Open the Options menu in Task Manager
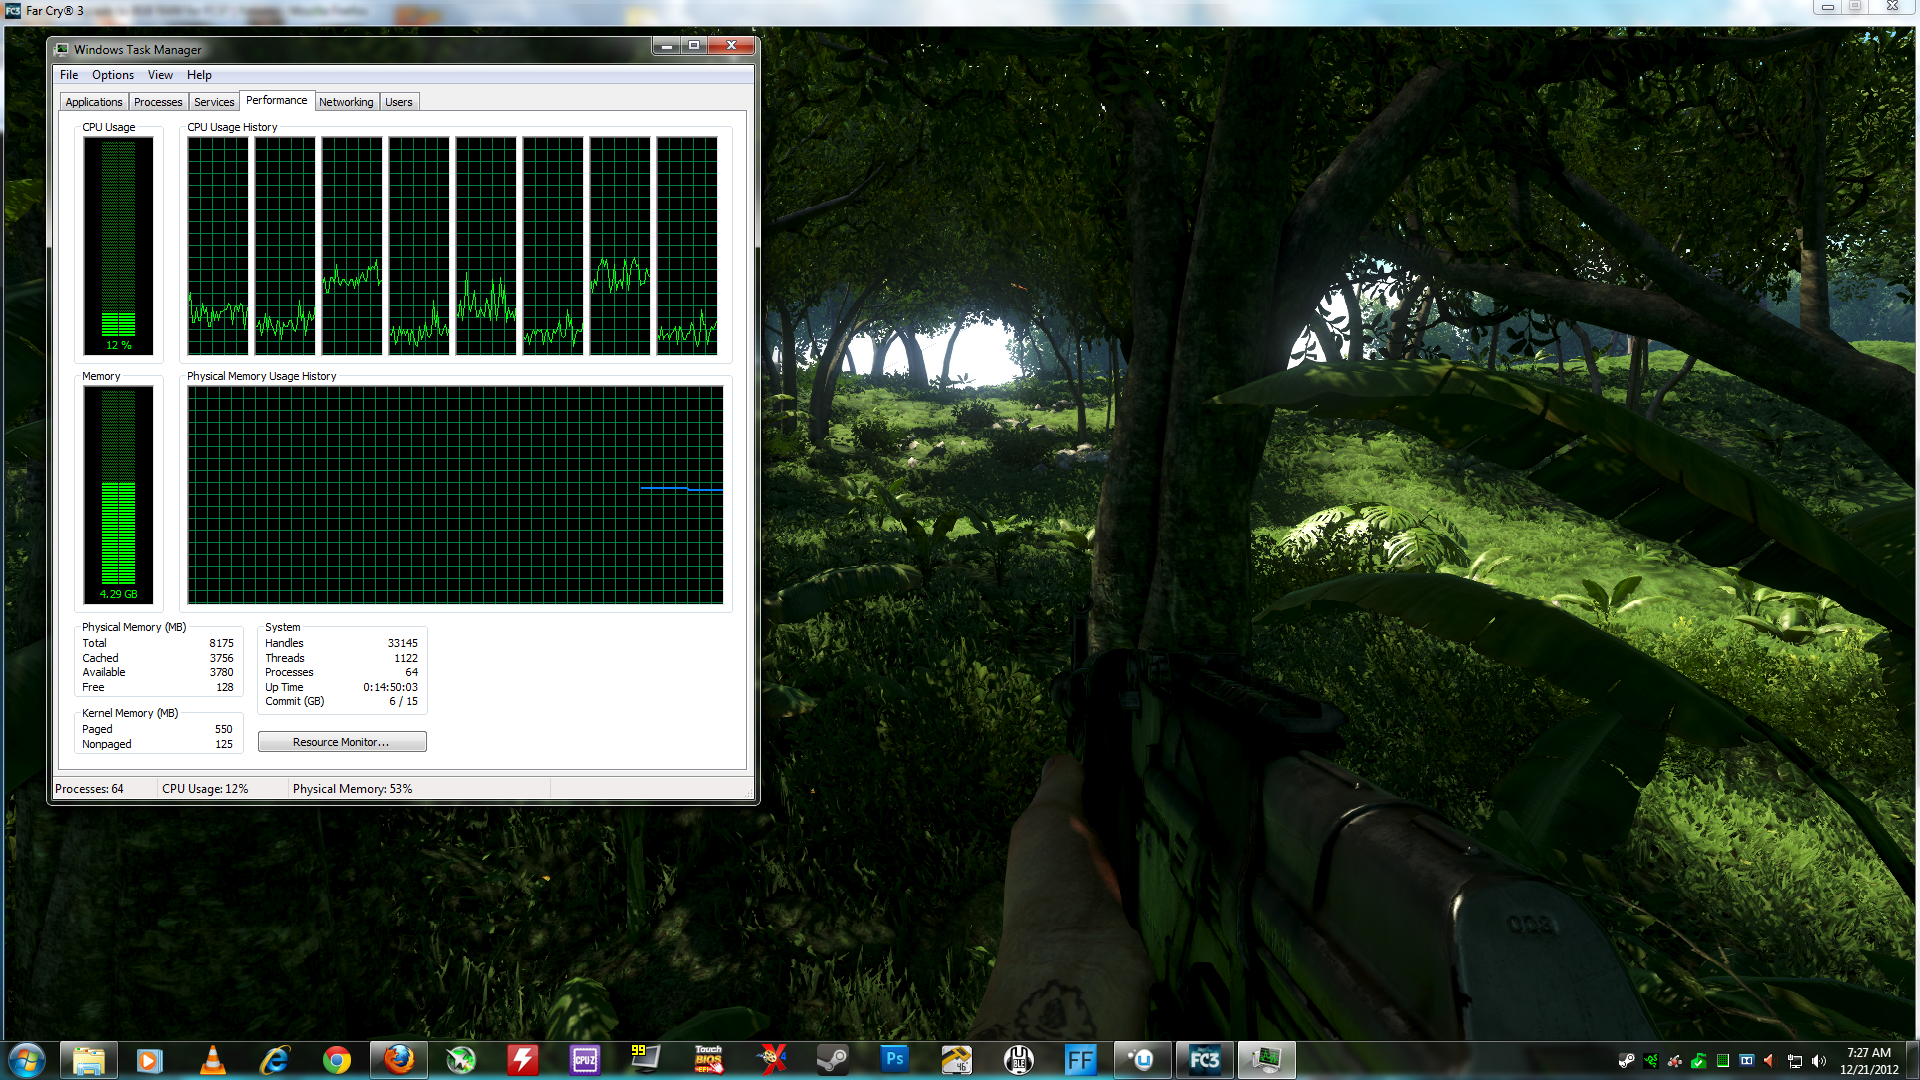The image size is (1920, 1080). [x=113, y=75]
